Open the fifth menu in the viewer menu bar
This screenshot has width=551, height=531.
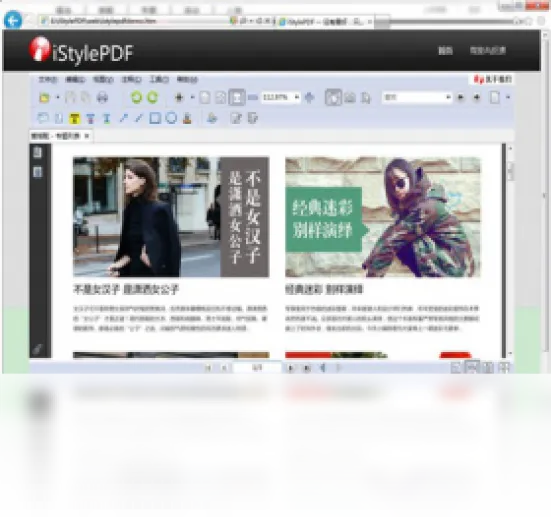click(159, 79)
